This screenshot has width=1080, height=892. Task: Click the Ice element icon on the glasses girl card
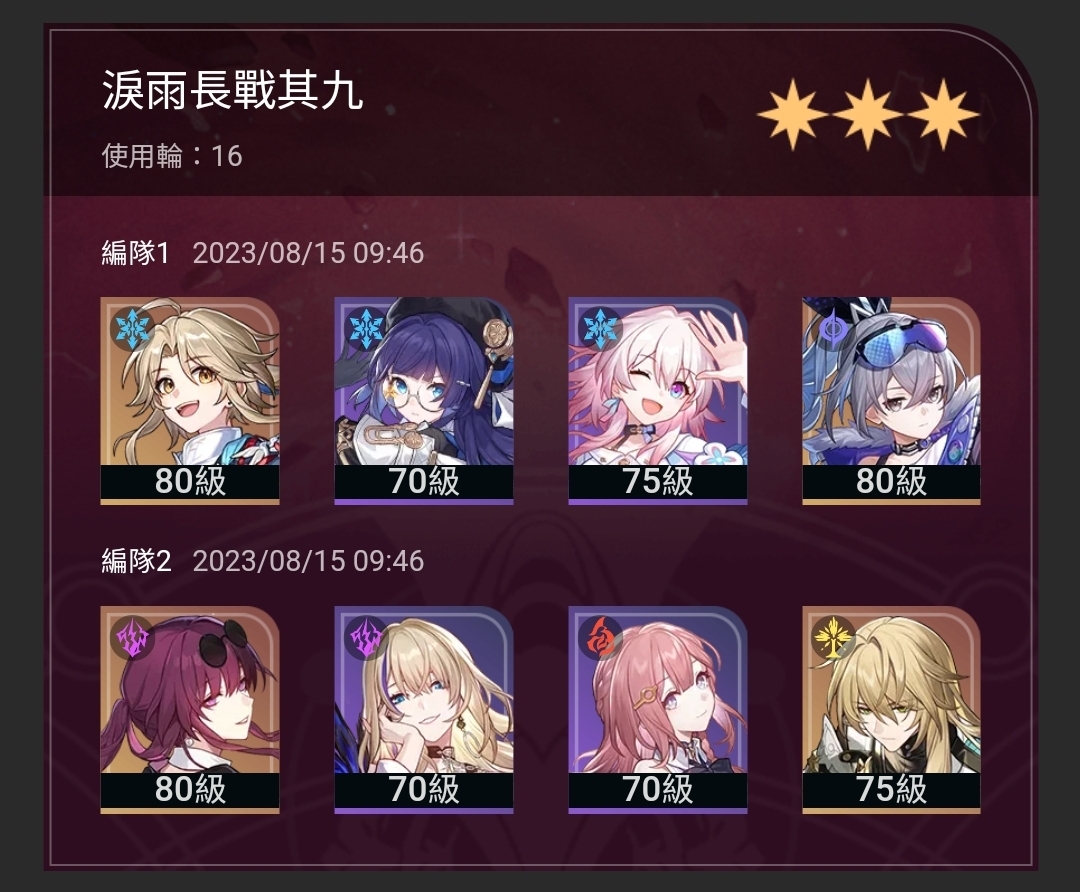point(366,328)
